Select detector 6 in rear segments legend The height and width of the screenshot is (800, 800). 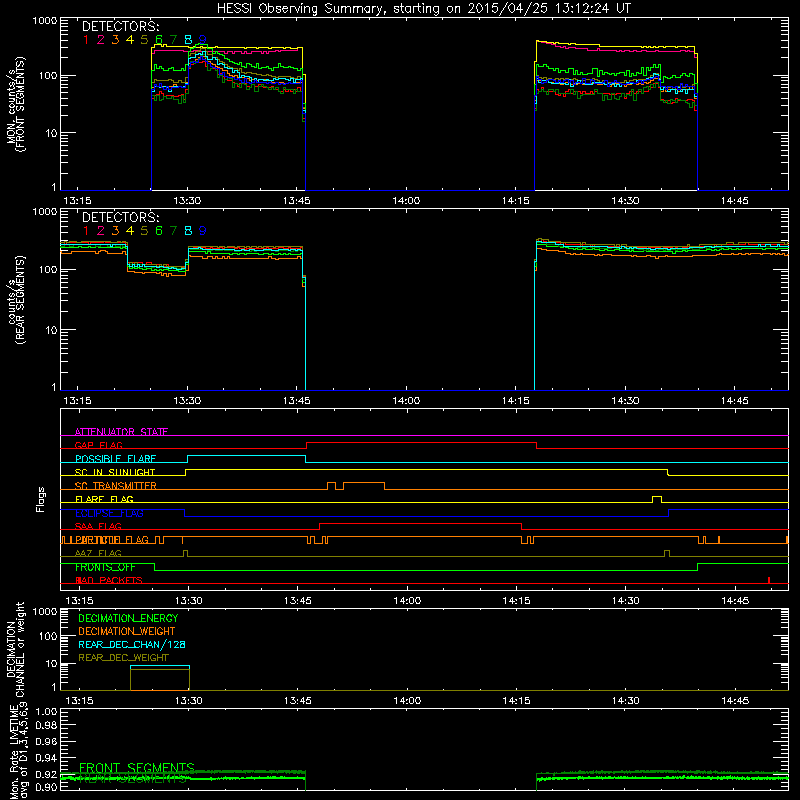[x=159, y=231]
